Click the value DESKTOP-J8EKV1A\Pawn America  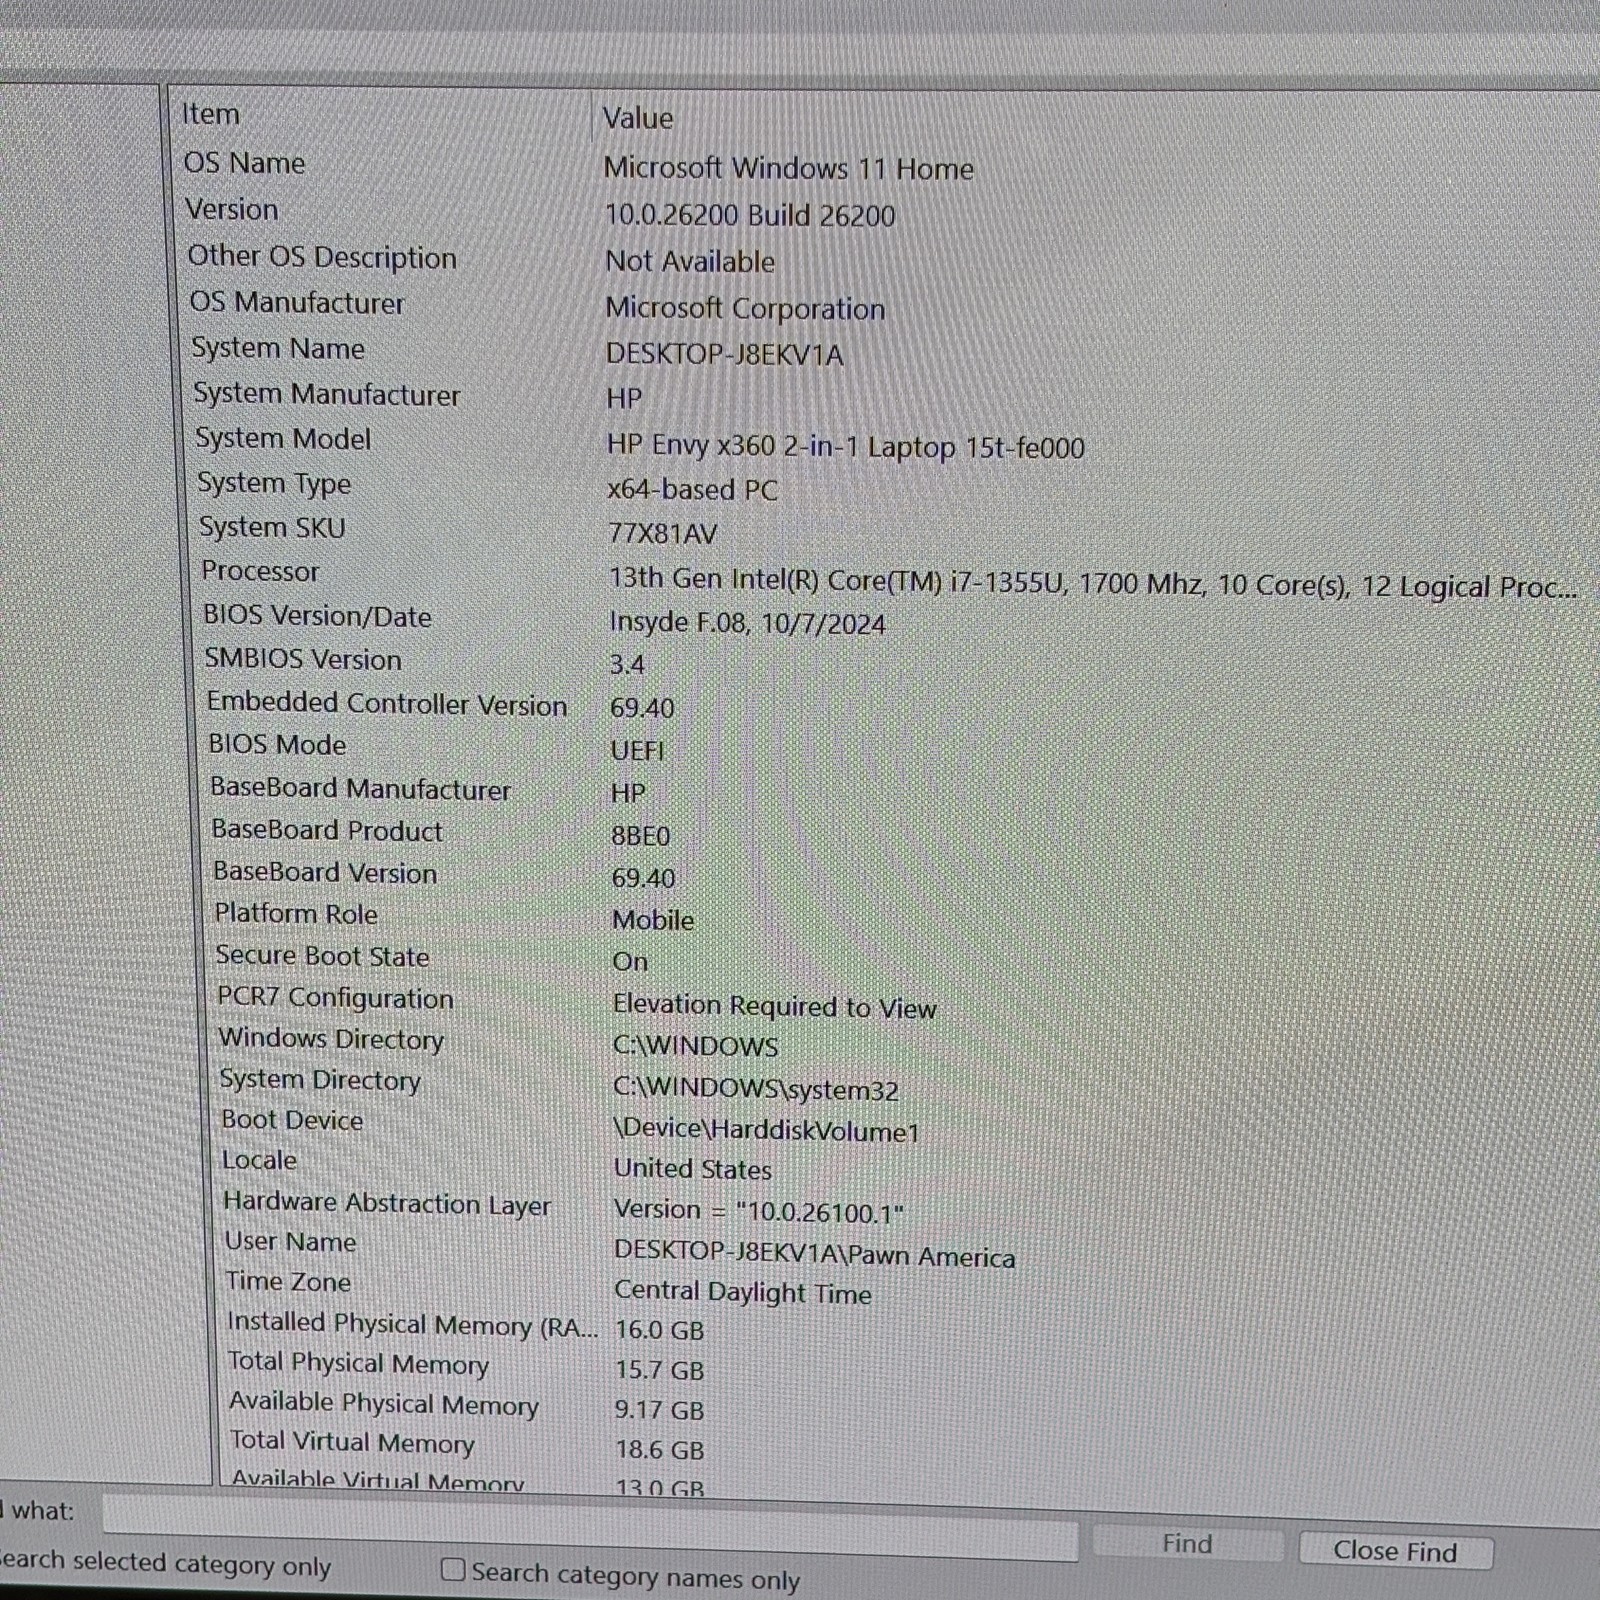(x=815, y=1254)
